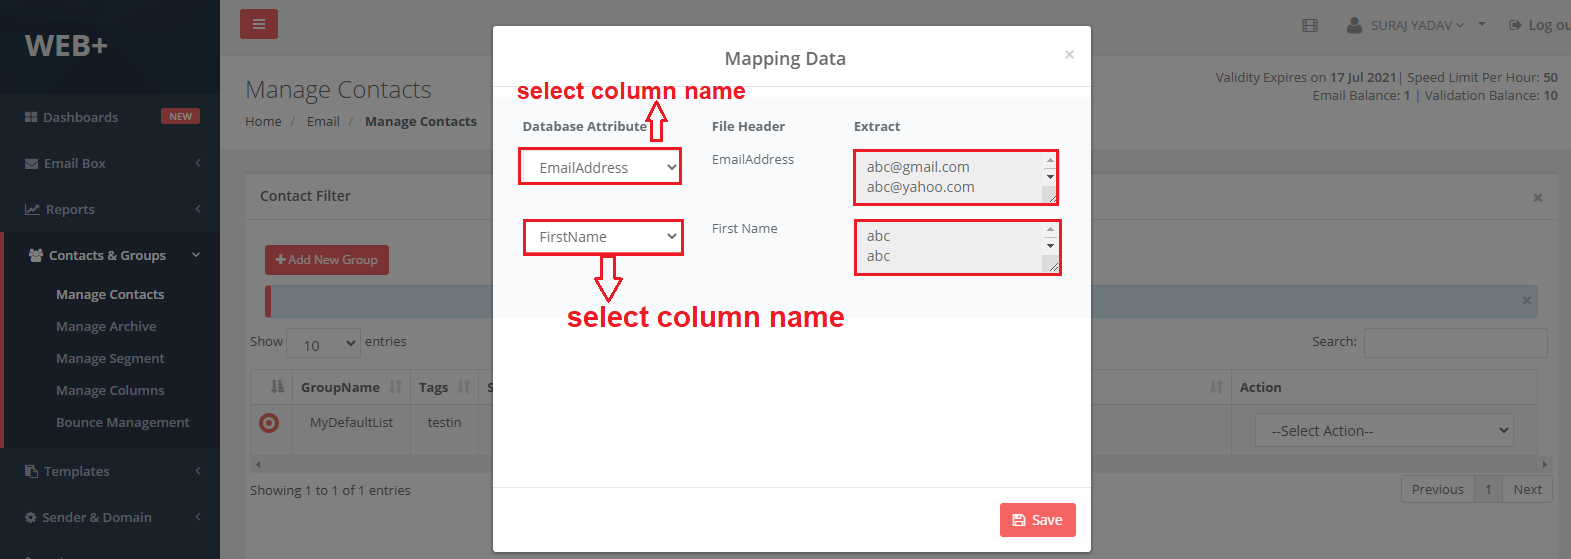The width and height of the screenshot is (1571, 559).
Task: Go to Manage Segment page
Action: pos(110,358)
